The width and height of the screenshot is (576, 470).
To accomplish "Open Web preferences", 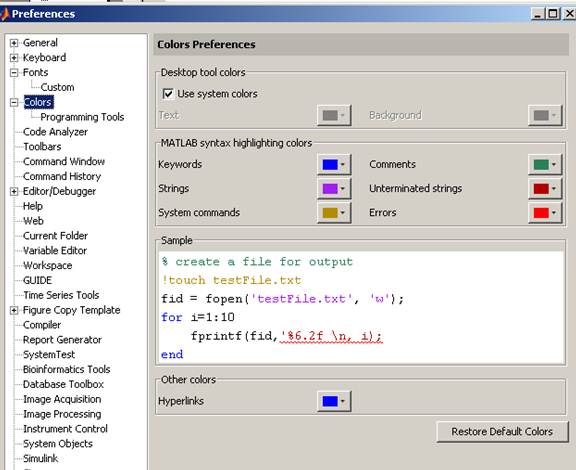I will (x=33, y=221).
